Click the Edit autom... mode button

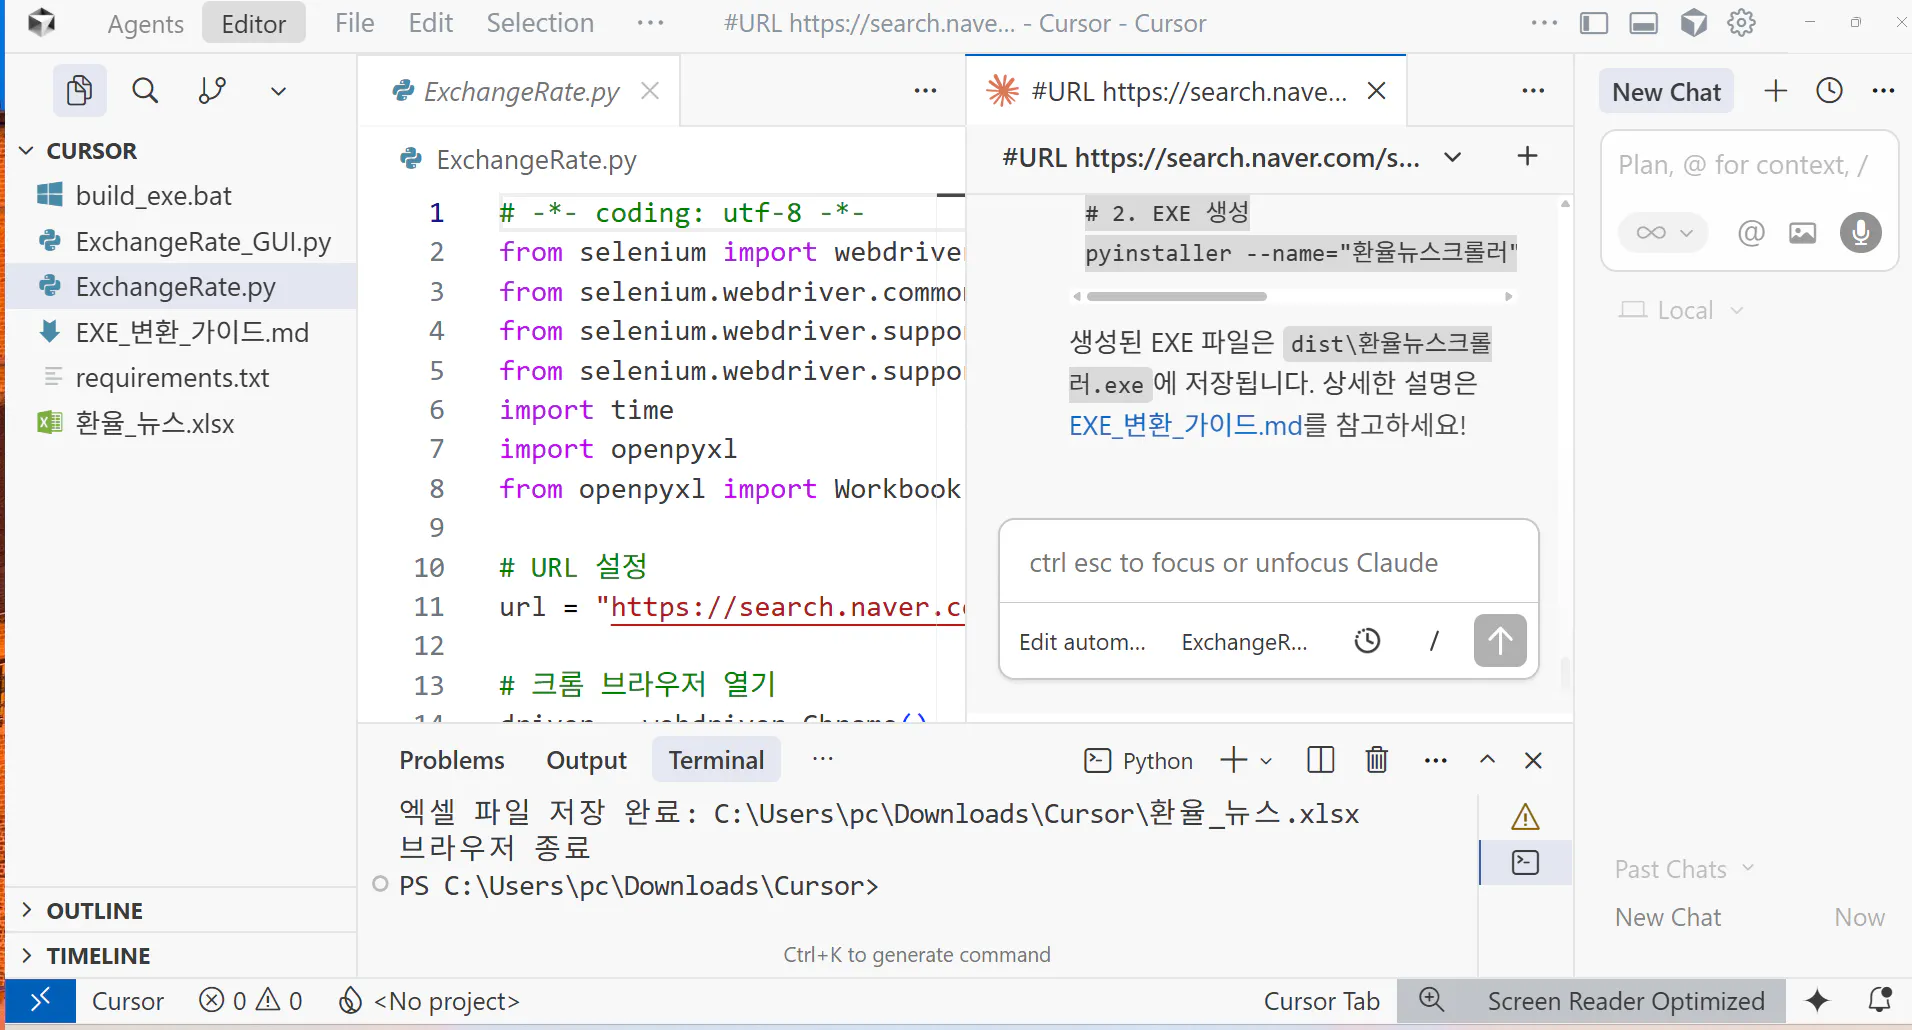pyautogui.click(x=1082, y=642)
